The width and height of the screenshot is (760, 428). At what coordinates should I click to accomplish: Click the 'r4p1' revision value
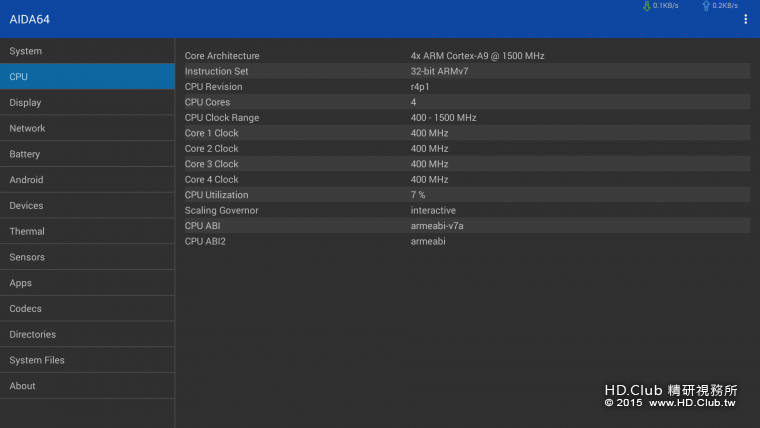(420, 87)
